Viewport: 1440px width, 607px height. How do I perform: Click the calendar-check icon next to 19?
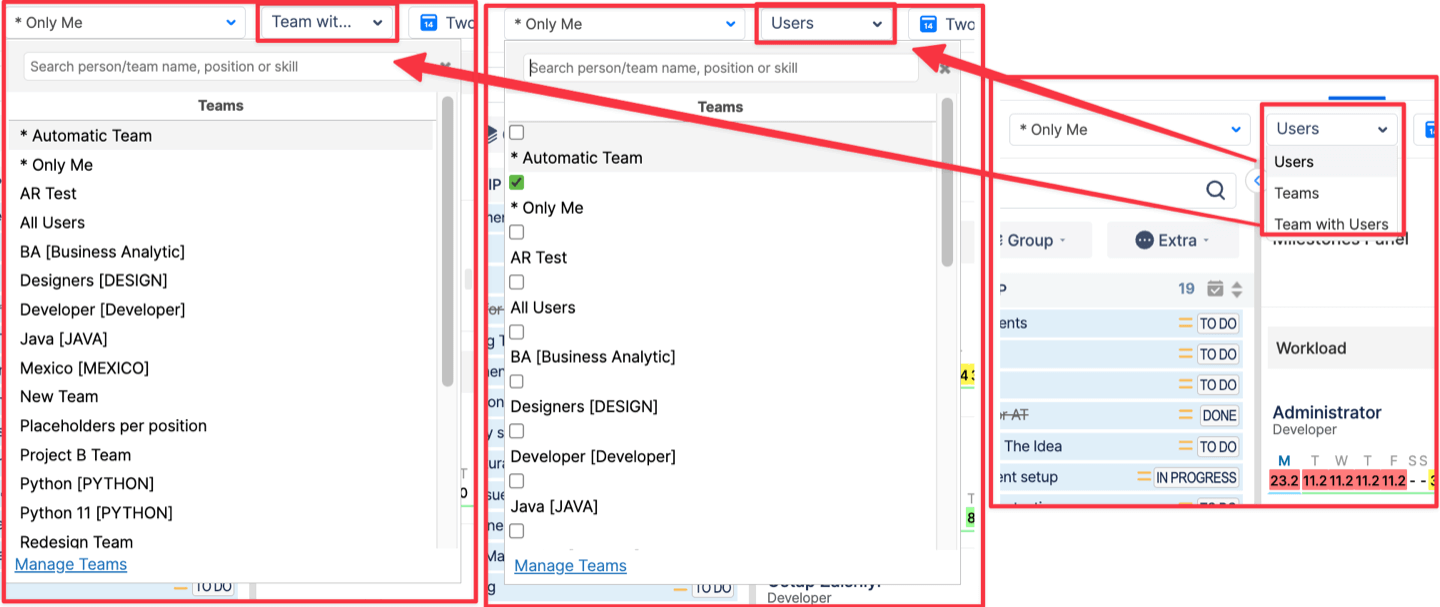click(x=1215, y=289)
